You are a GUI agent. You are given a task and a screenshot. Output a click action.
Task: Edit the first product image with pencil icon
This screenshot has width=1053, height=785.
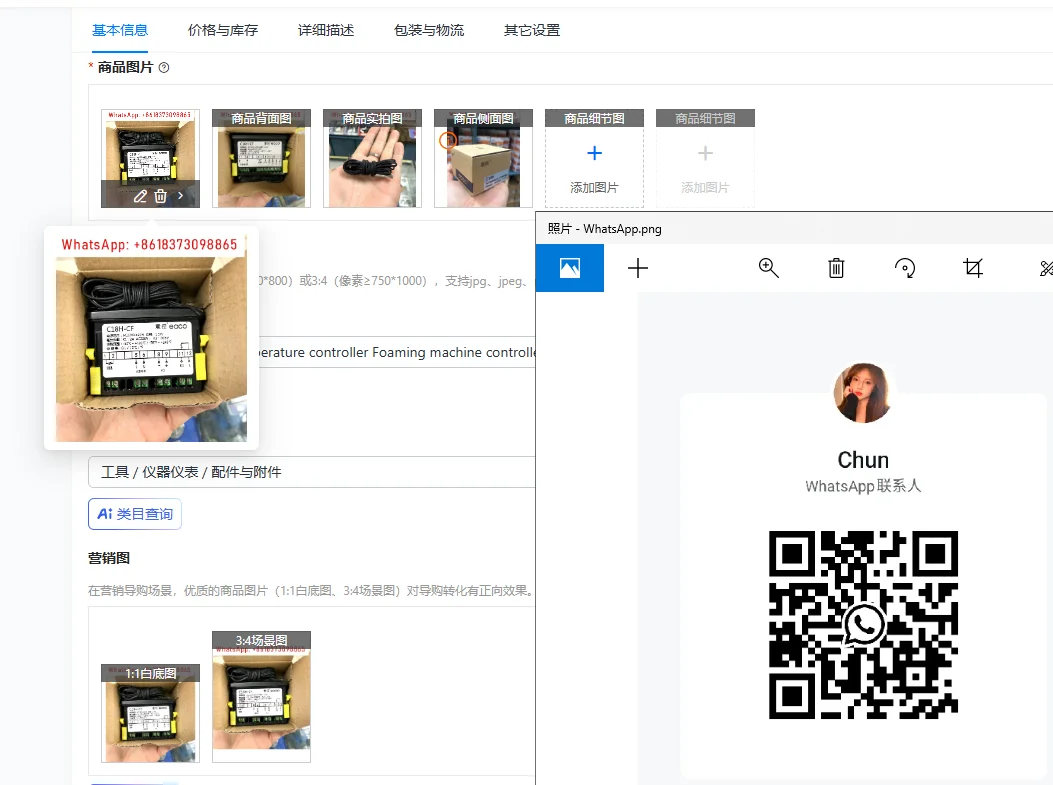tap(140, 196)
